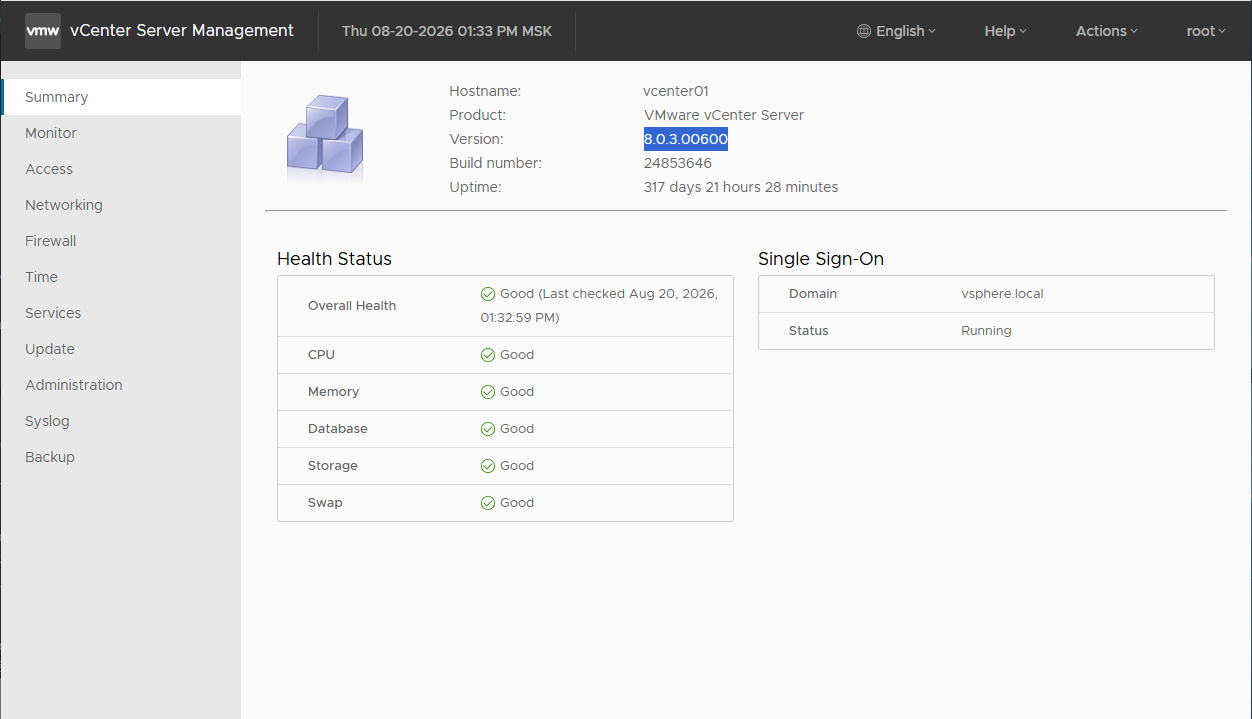Click the Storage good status check icon

488,466
